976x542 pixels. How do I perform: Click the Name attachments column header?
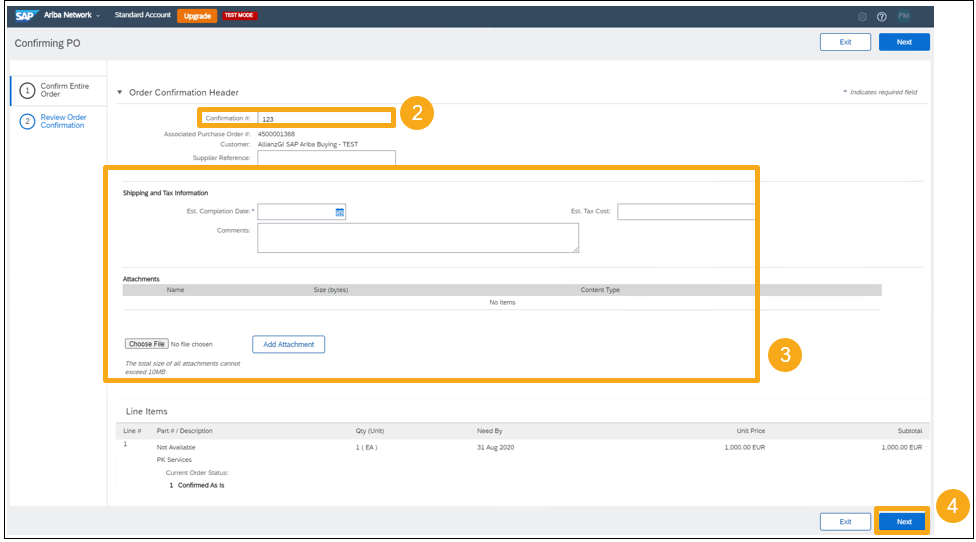(x=175, y=290)
